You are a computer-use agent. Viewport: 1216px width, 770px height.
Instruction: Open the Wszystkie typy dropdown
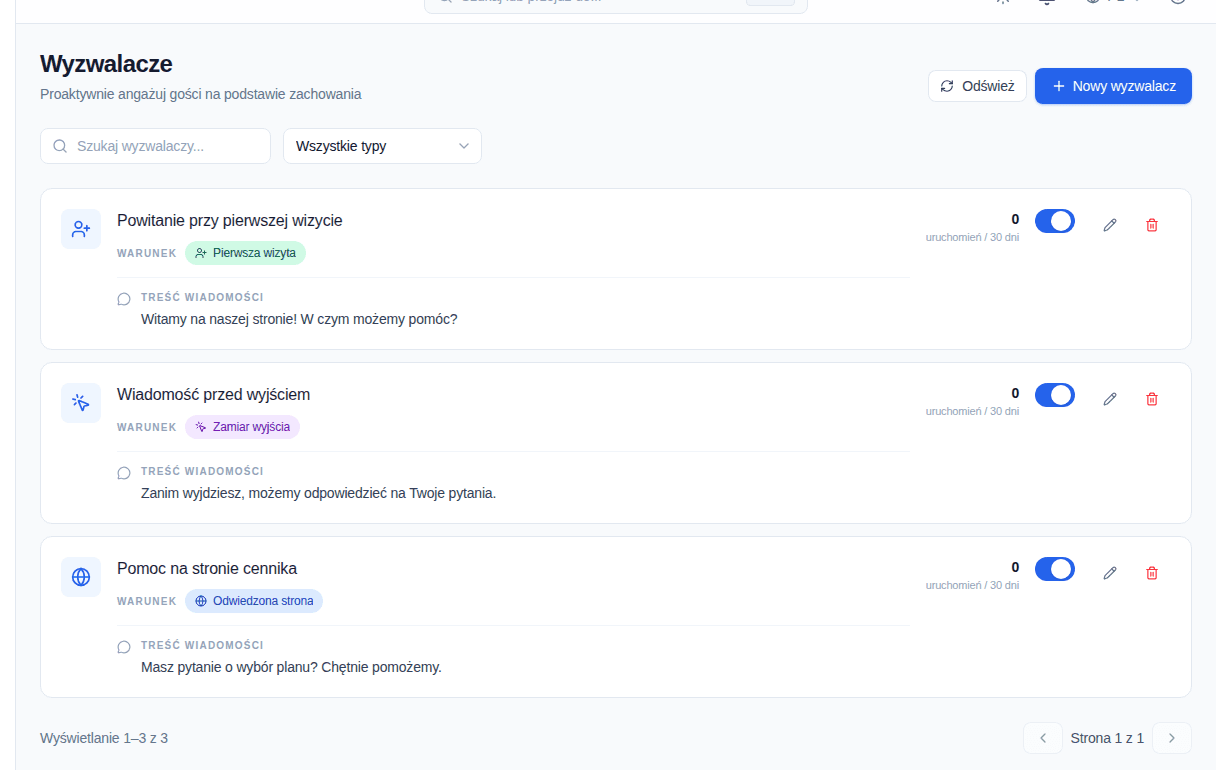coord(382,146)
